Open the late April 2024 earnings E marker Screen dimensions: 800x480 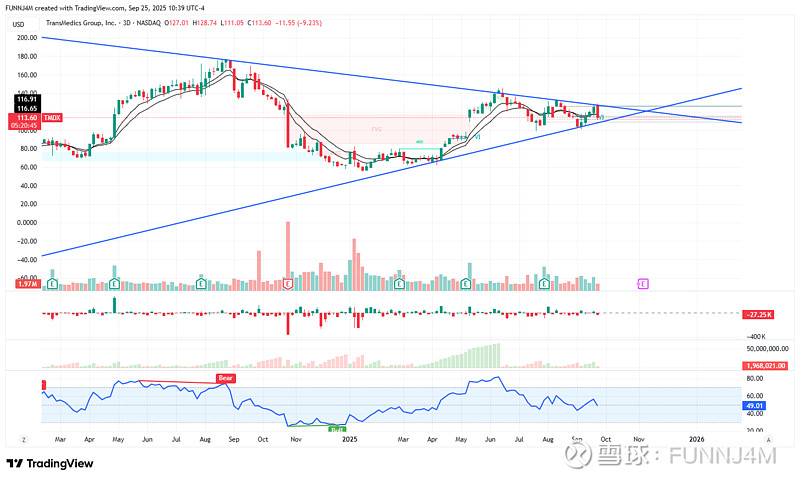(x=114, y=284)
